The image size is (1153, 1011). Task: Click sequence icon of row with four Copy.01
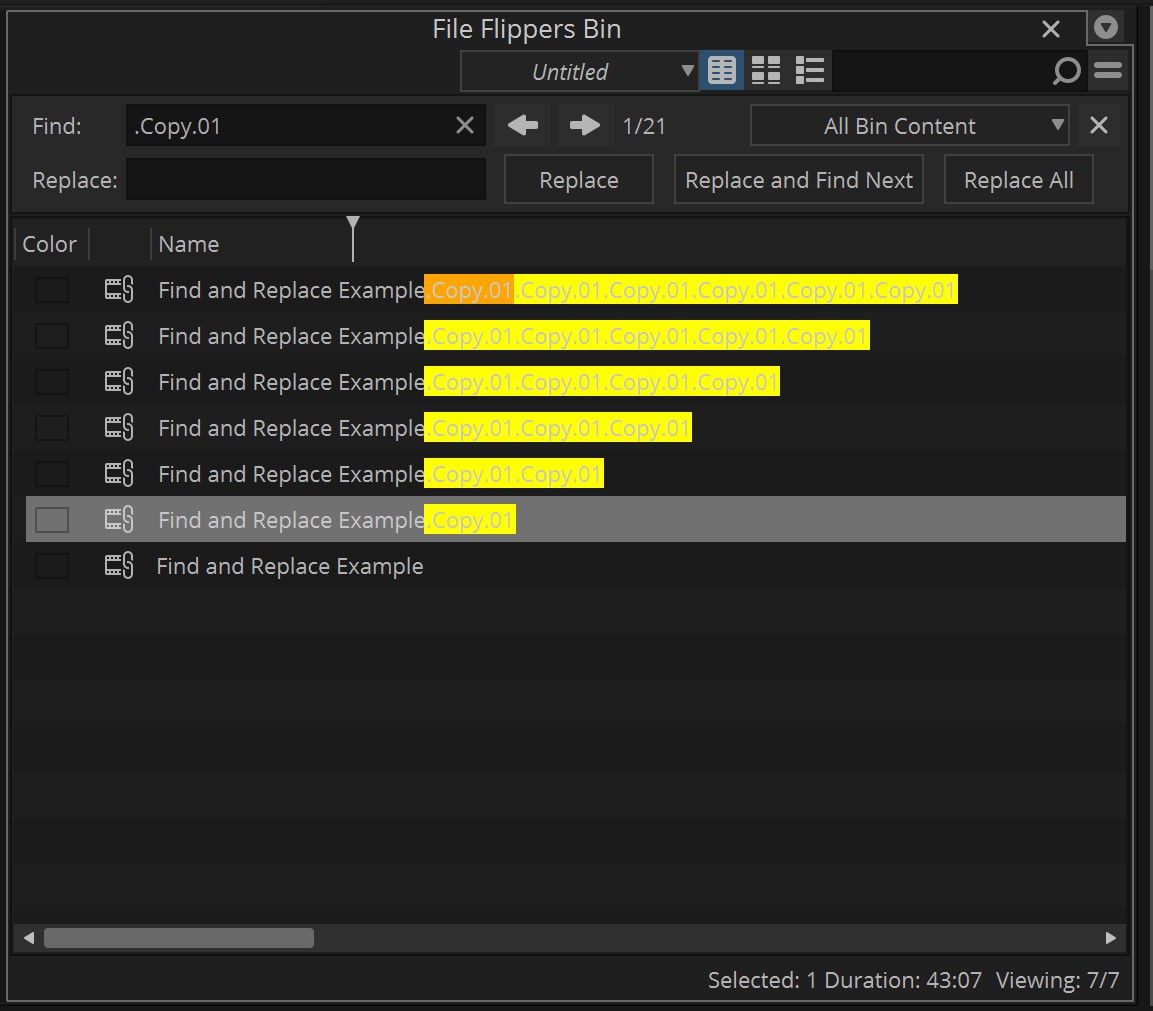[x=118, y=382]
